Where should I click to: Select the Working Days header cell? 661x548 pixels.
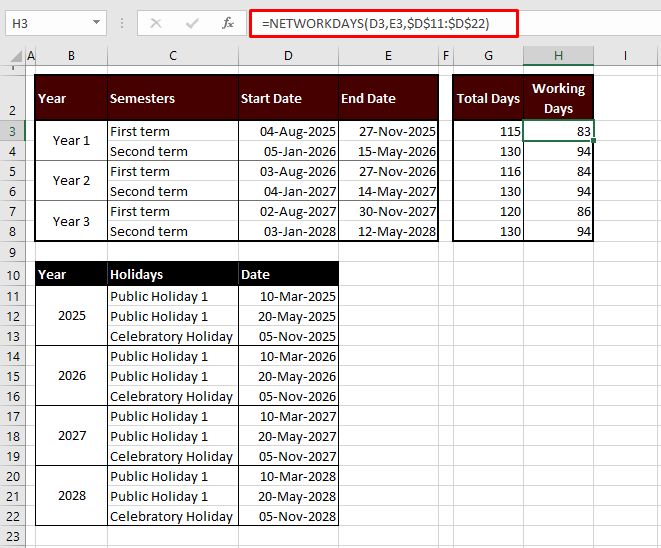558,98
